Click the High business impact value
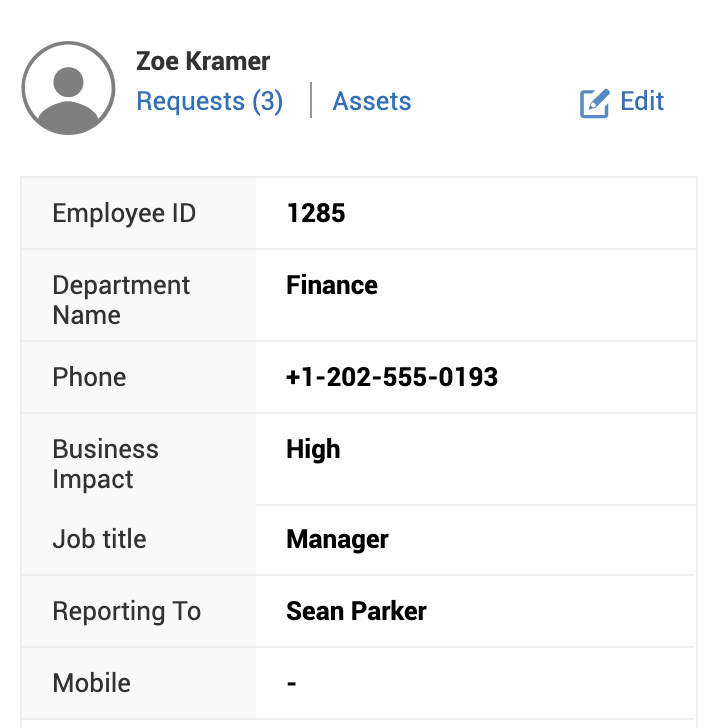 click(x=313, y=449)
